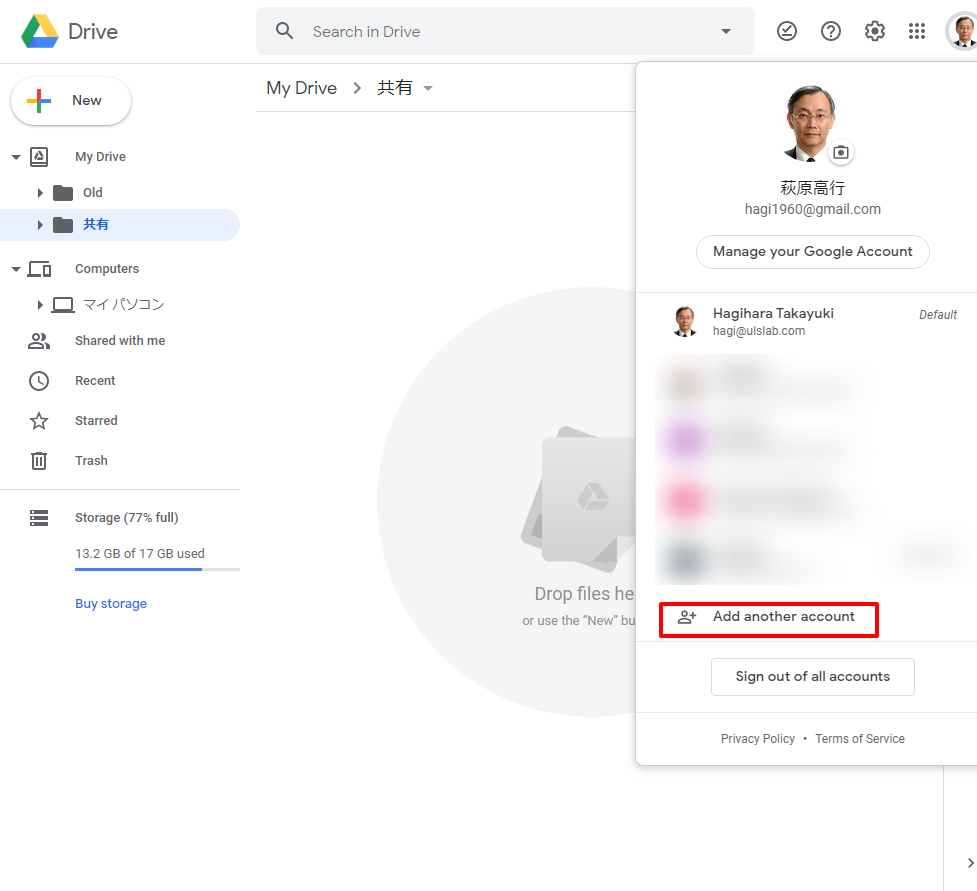This screenshot has width=977, height=891.
Task: Open the Terms of Service link
Action: click(x=860, y=739)
